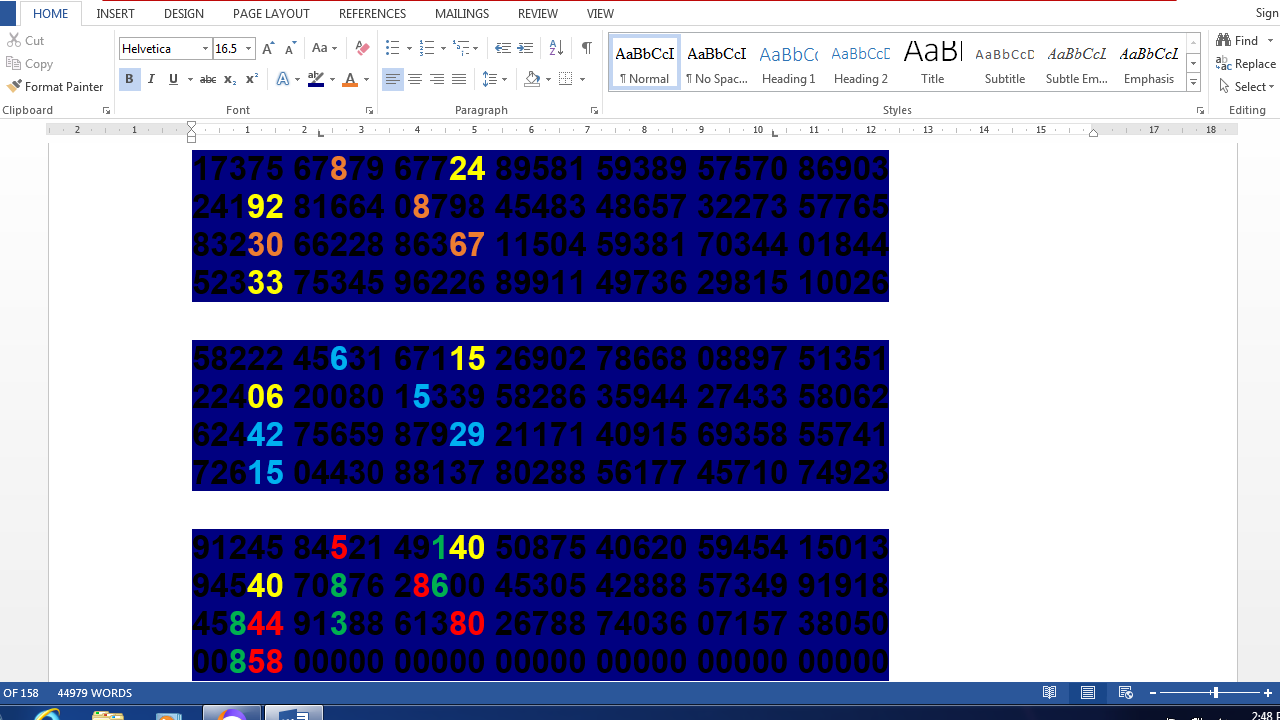Toggle Subscript formatting

(x=230, y=79)
